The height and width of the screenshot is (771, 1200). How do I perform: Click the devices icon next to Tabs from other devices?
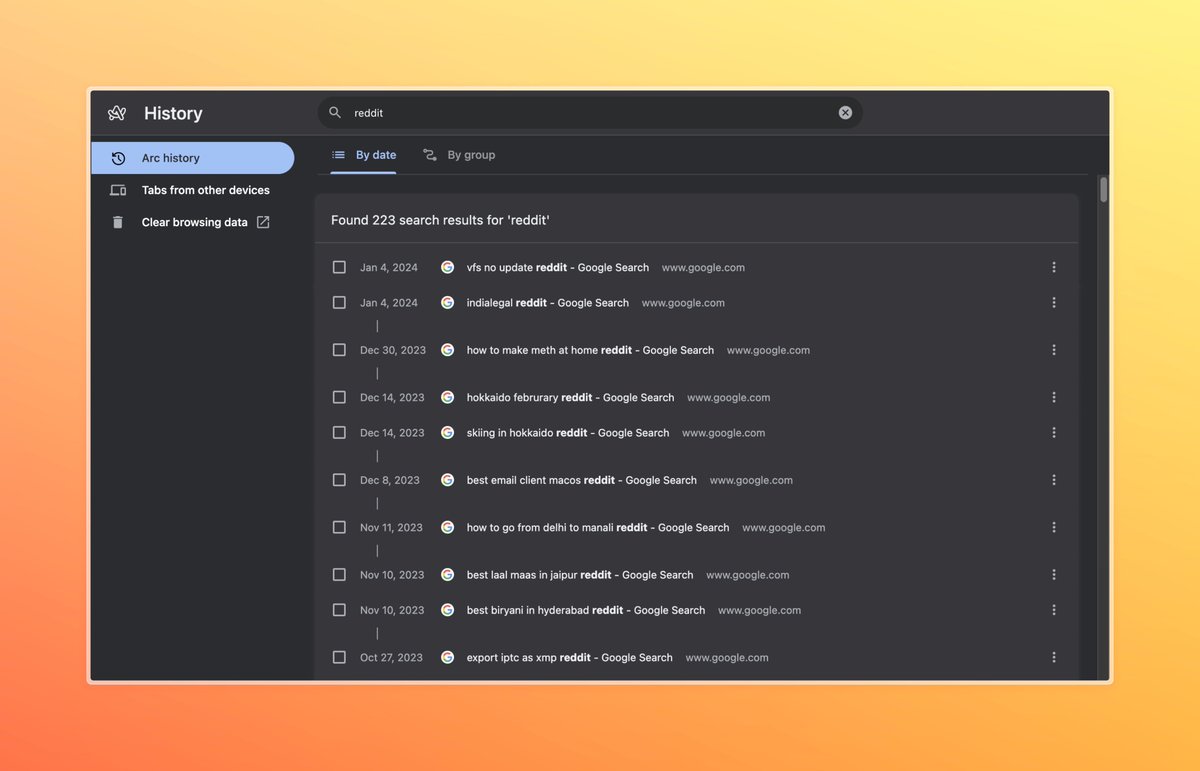(118, 190)
